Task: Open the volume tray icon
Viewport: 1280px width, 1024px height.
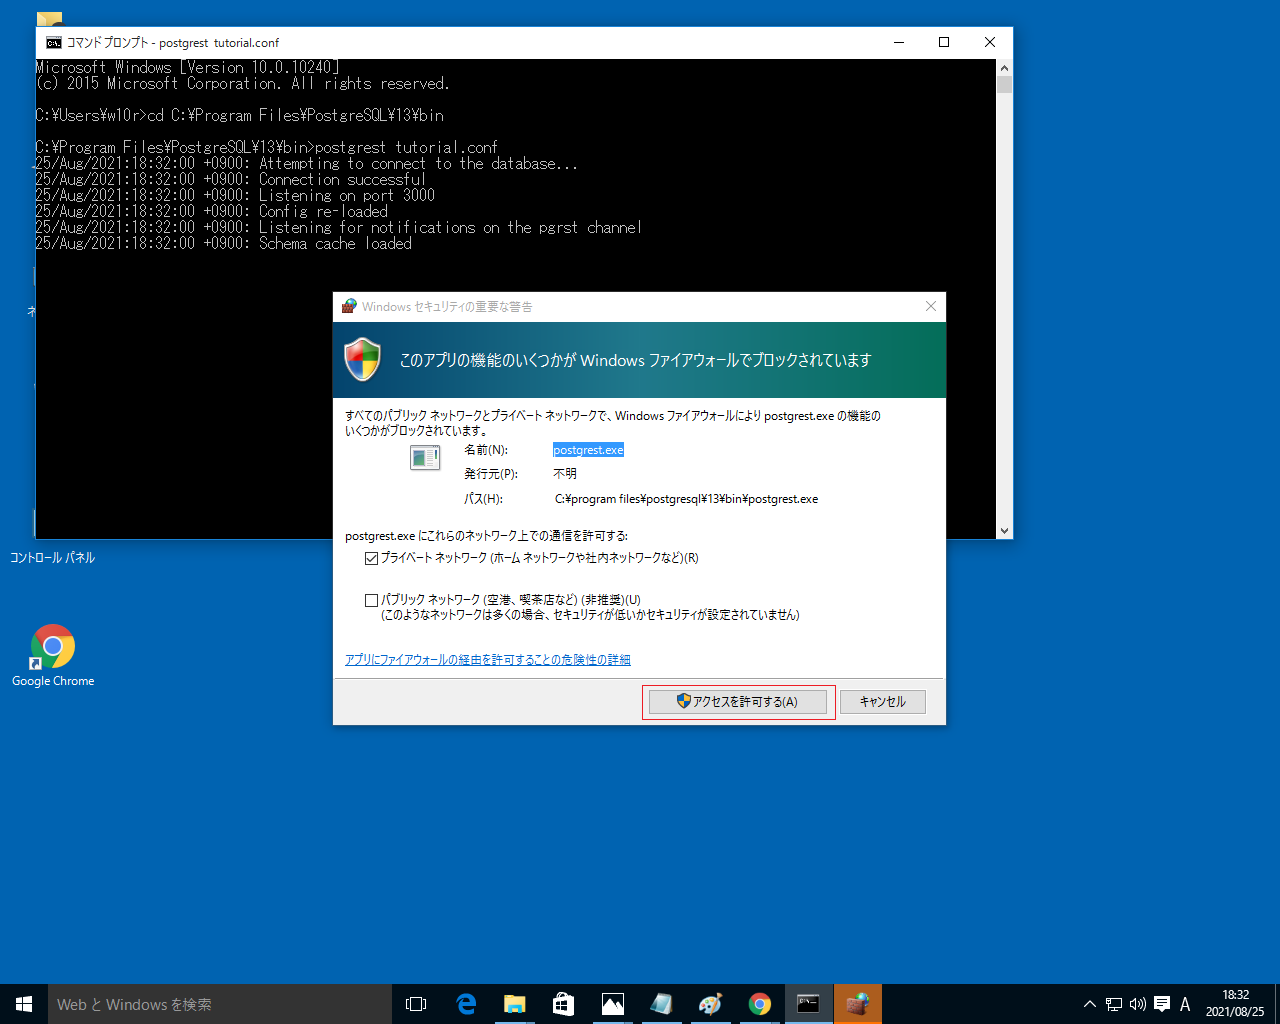Action: (x=1138, y=1004)
